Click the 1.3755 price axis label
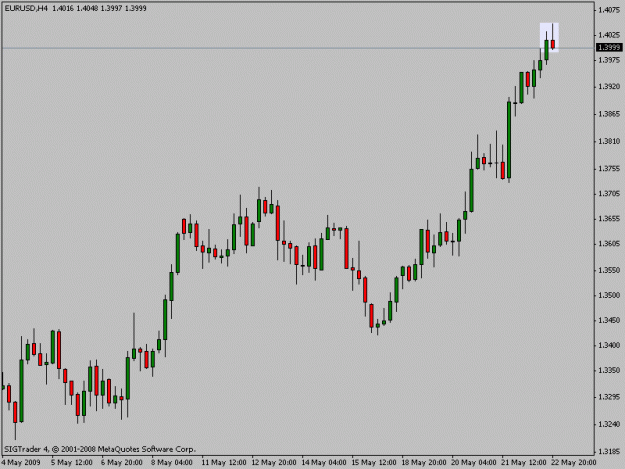The image size is (625, 469). pyautogui.click(x=609, y=169)
